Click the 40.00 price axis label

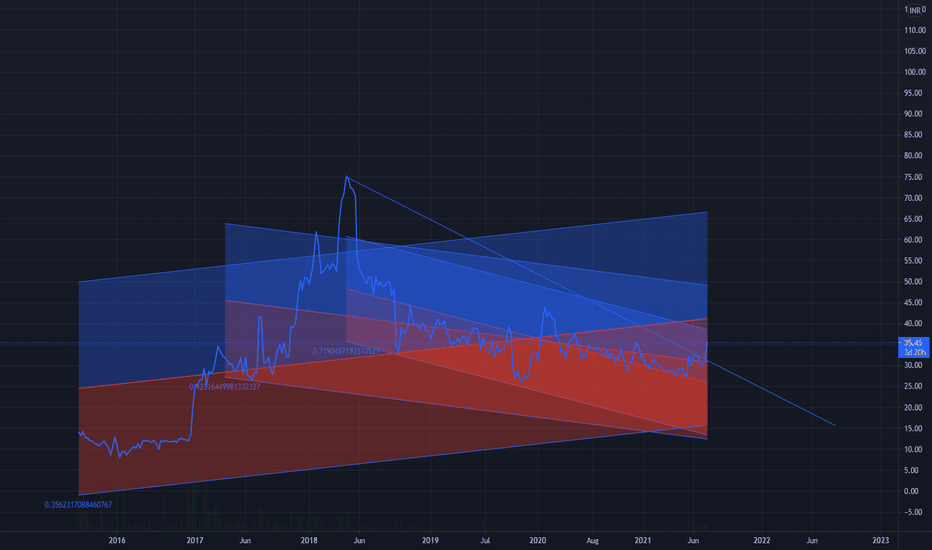point(913,323)
